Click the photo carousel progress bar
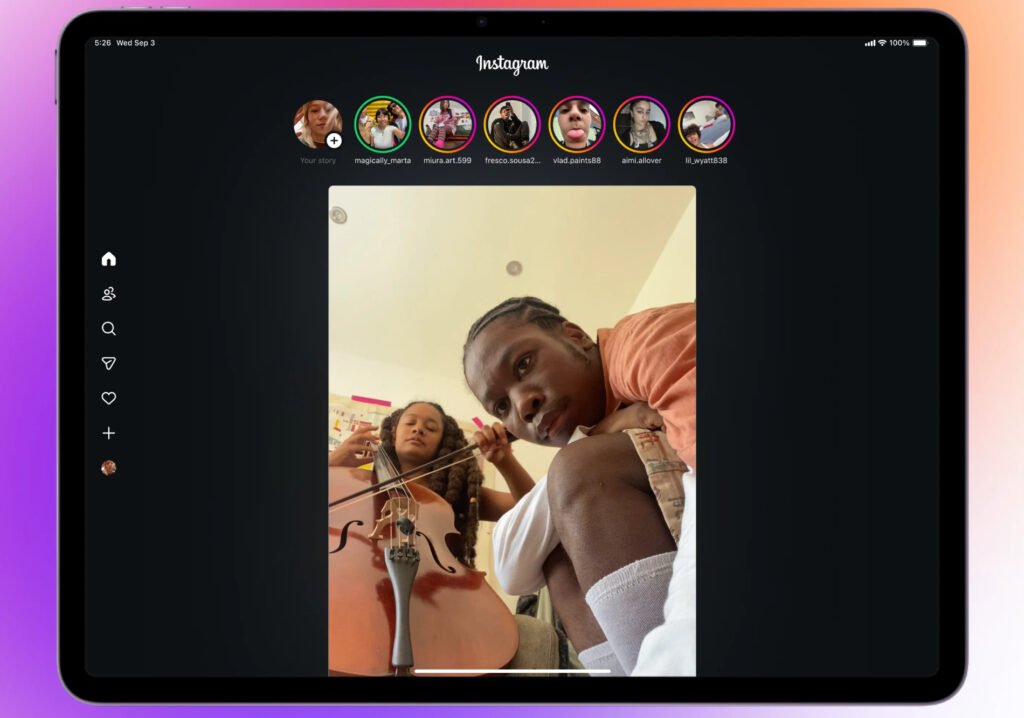Screen dimensions: 1024x718 click(x=512, y=670)
